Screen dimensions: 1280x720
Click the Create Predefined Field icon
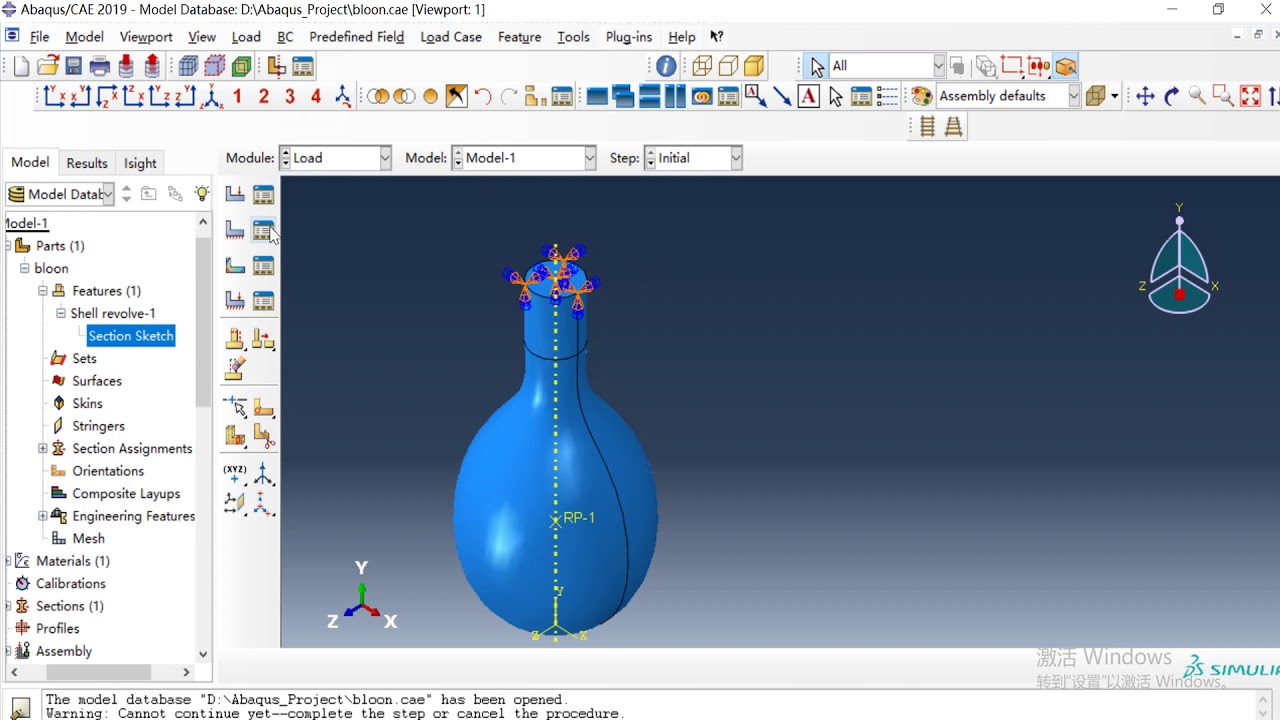(x=235, y=266)
